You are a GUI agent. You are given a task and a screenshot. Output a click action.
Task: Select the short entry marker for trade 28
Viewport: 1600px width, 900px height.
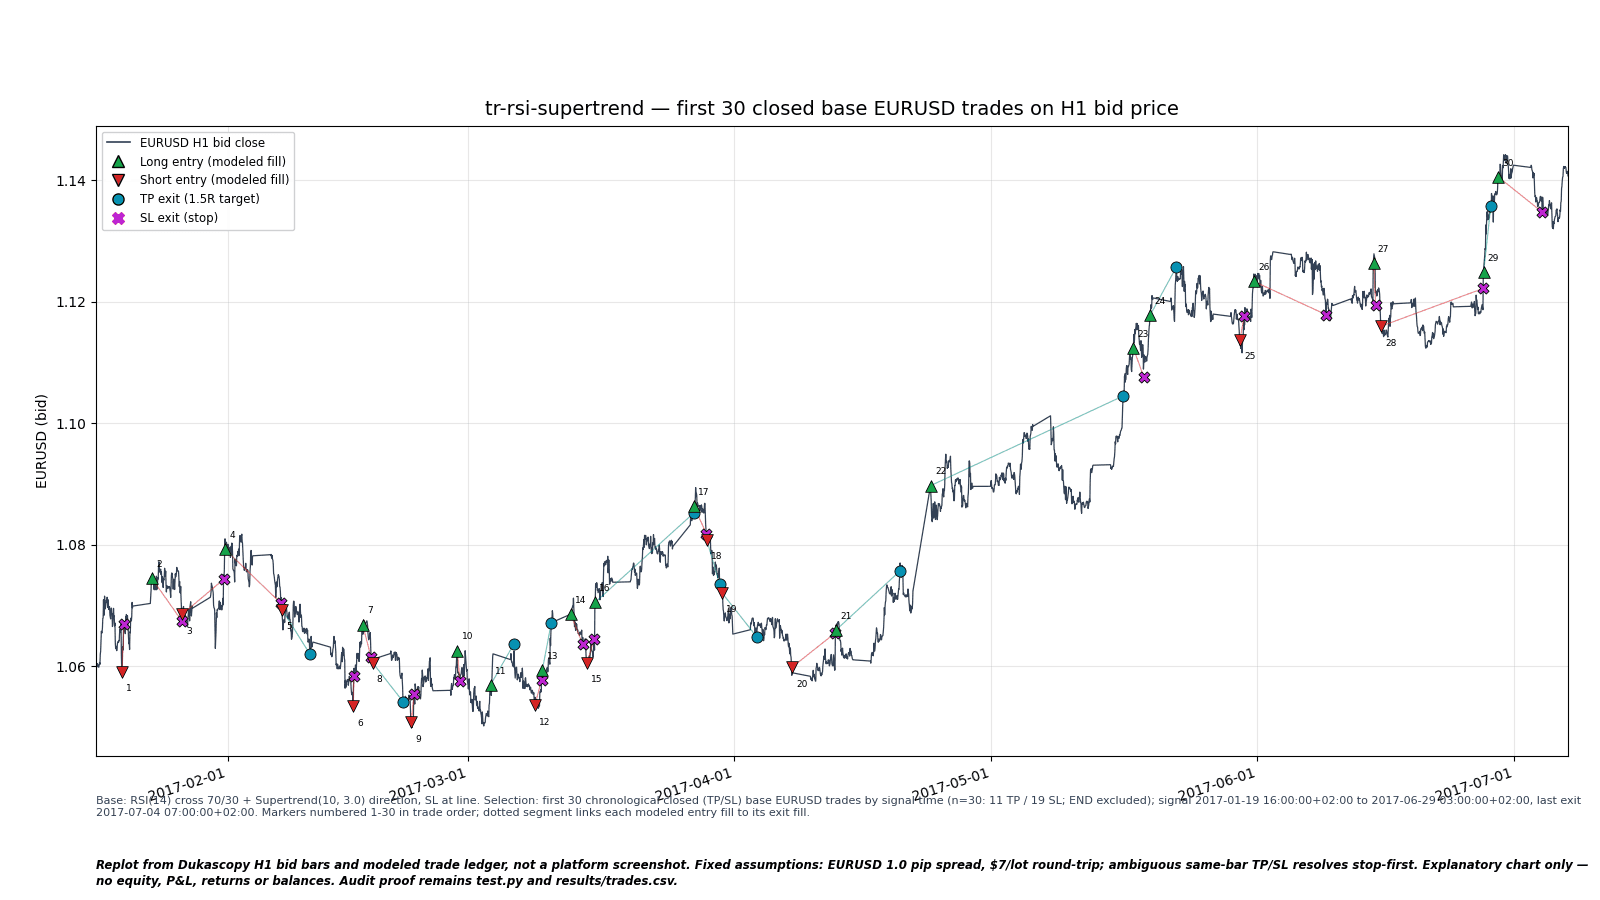click(x=1381, y=326)
